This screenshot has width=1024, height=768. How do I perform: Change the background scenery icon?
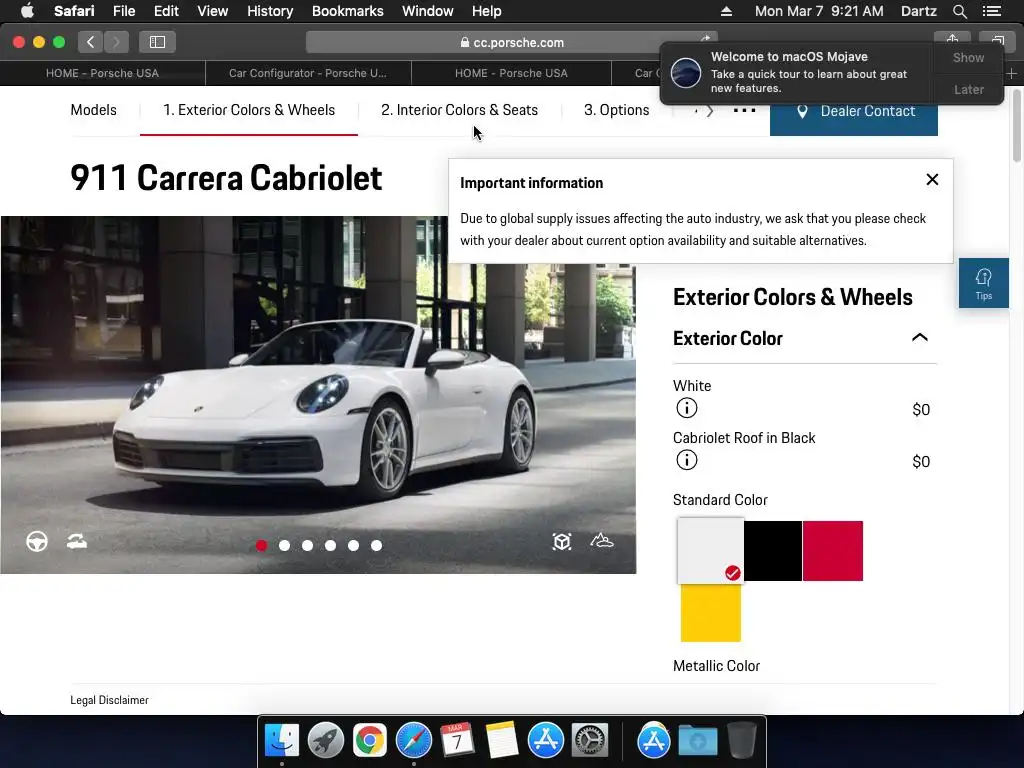[x=601, y=541]
